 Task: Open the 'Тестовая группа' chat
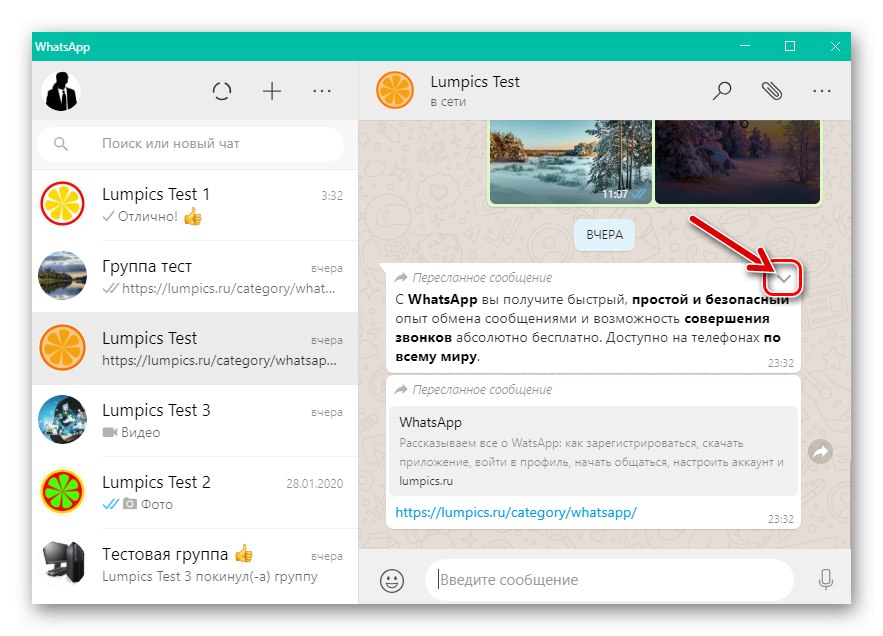coord(195,565)
